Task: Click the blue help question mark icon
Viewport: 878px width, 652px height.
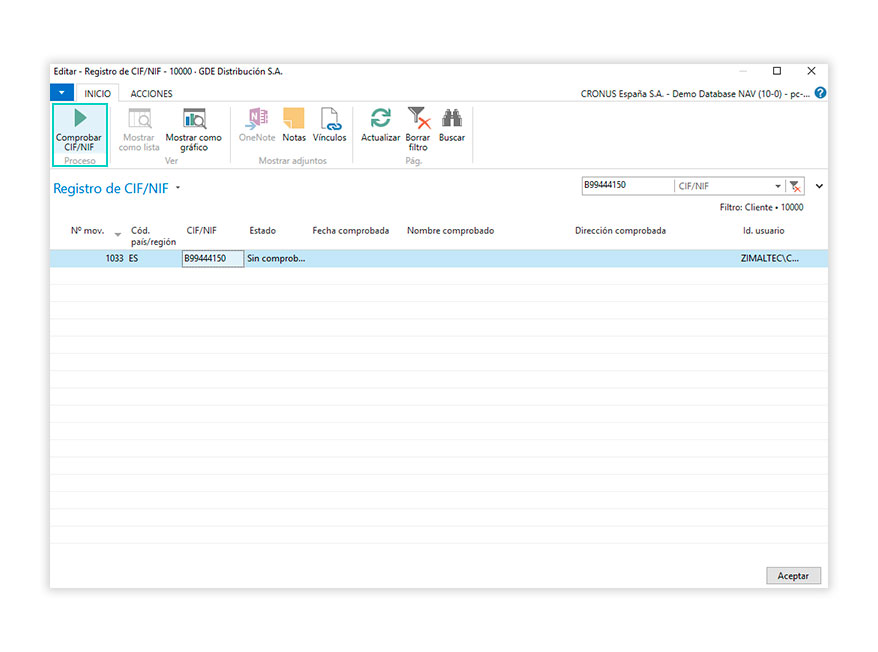Action: pos(820,93)
